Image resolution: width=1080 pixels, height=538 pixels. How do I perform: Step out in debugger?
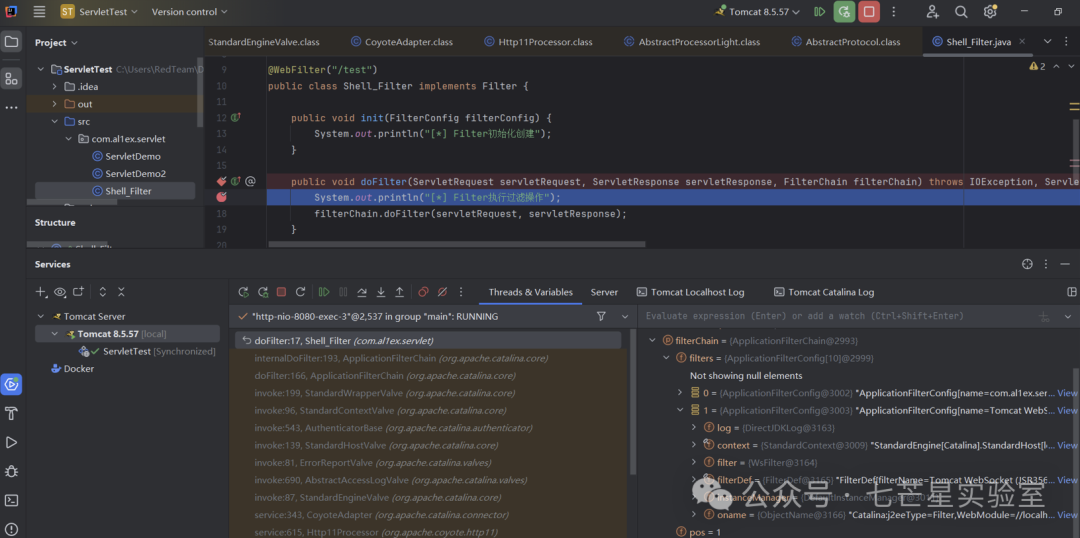pos(399,292)
